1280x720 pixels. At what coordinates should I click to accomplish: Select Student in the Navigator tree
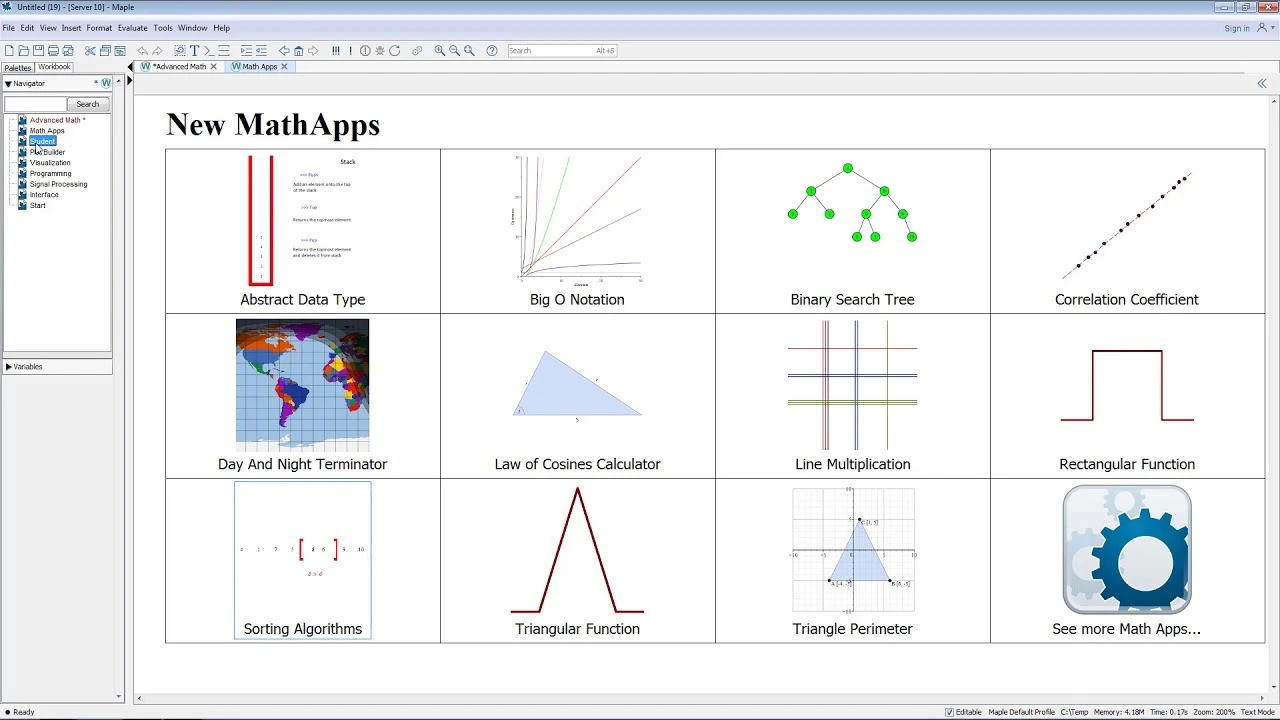tap(42, 142)
